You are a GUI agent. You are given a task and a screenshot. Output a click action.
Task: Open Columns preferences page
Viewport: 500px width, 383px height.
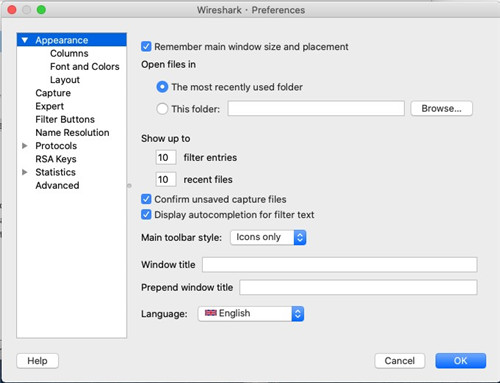pyautogui.click(x=69, y=53)
